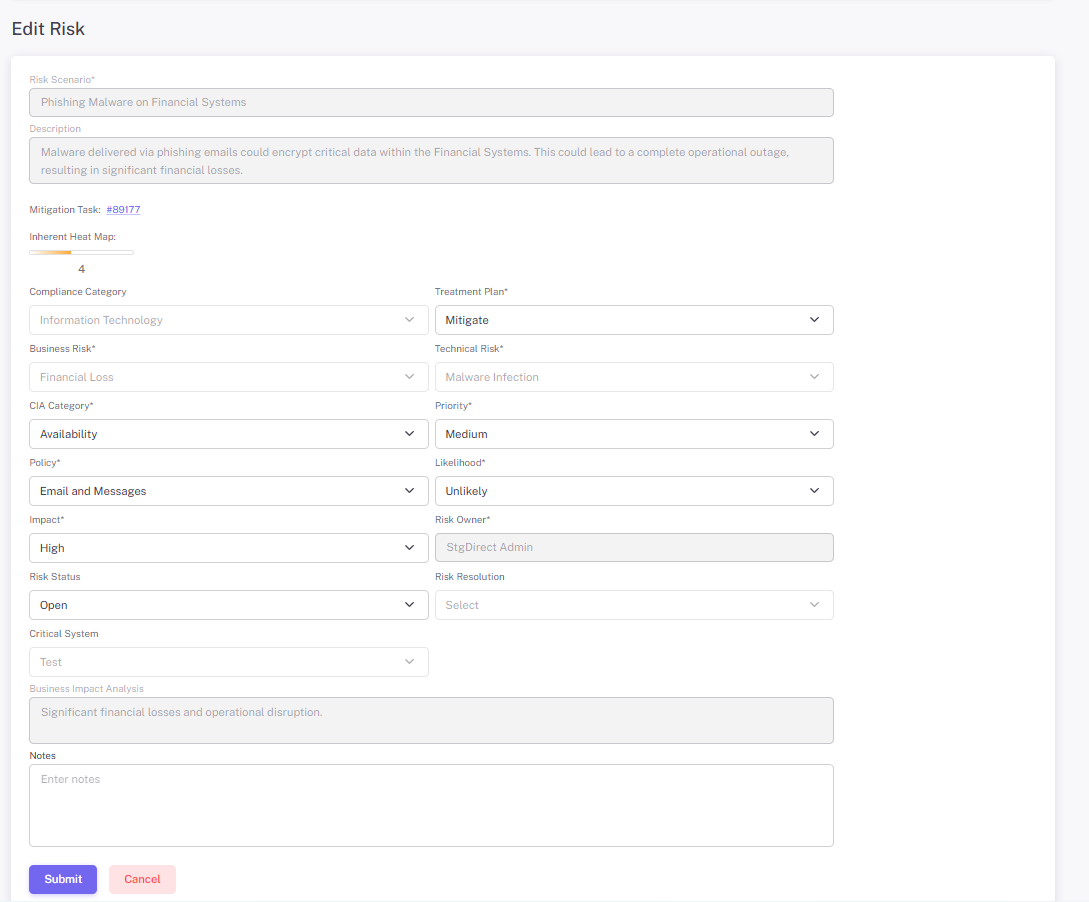Open the Priority dropdown set to Medium

point(633,434)
